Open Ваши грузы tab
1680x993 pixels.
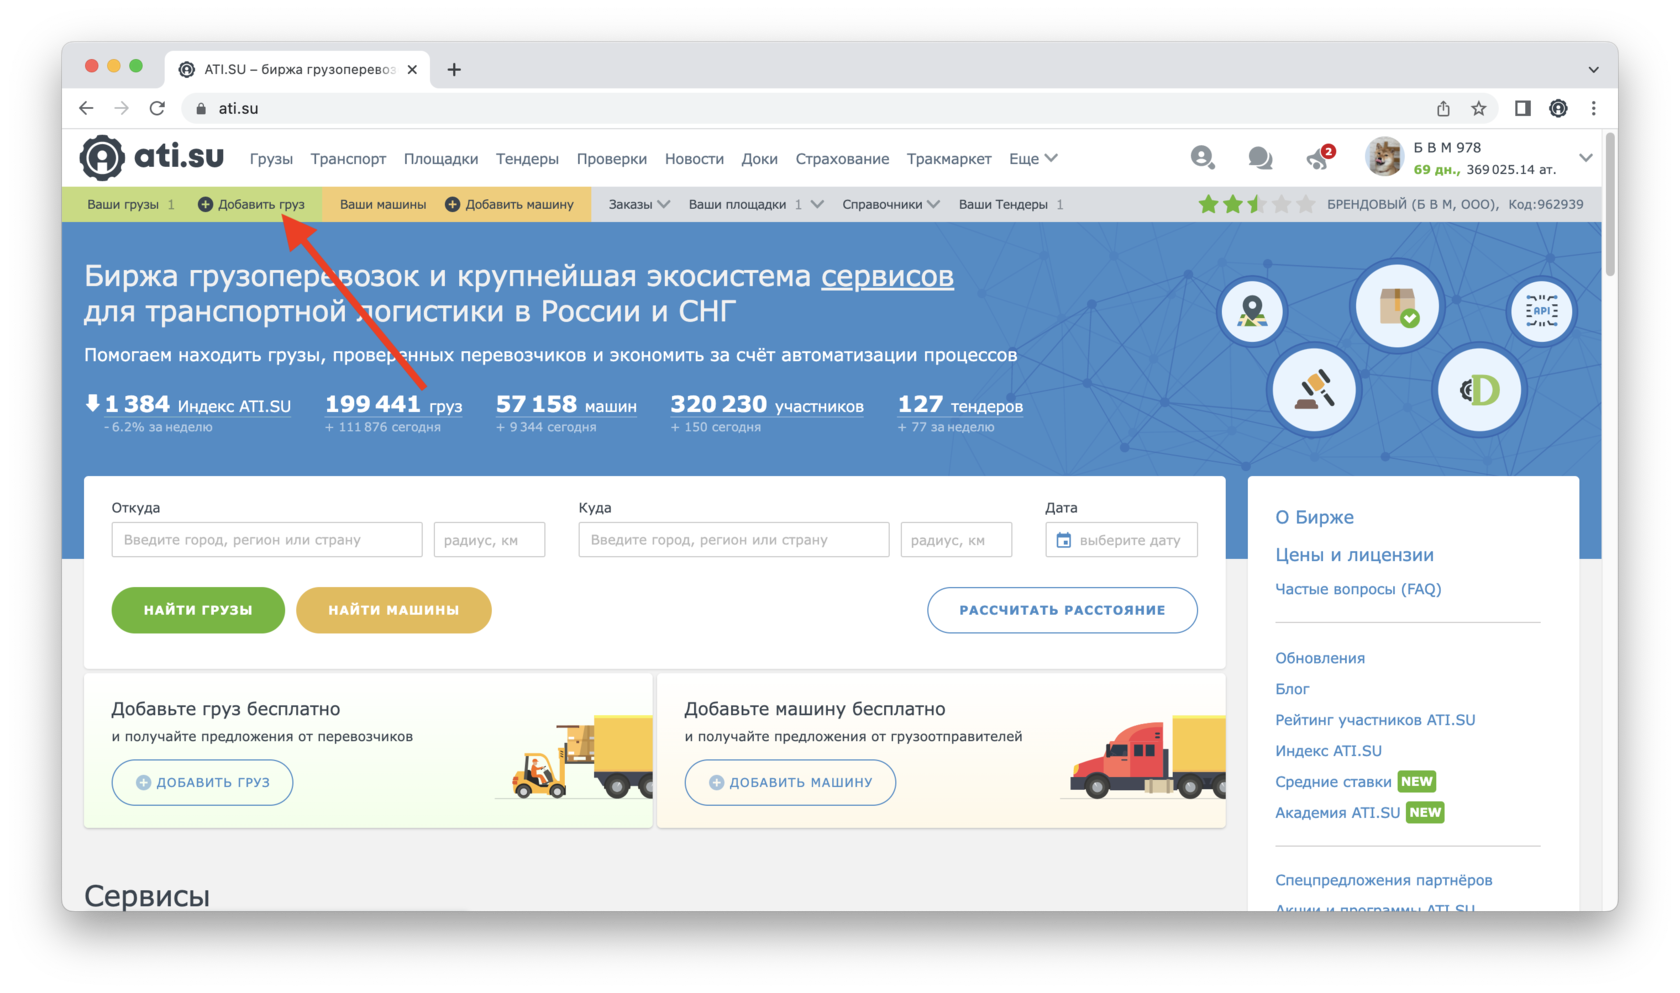click(131, 204)
